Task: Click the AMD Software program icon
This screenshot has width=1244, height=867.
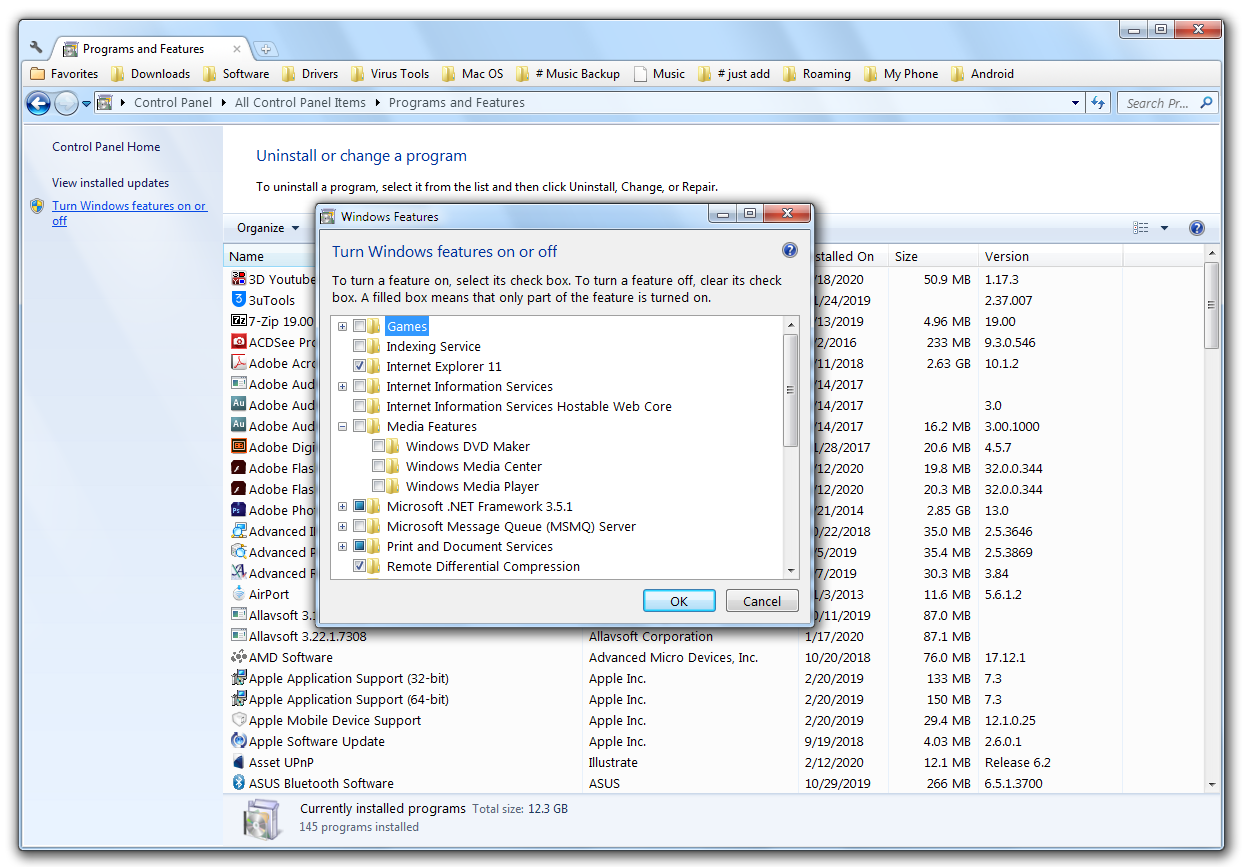Action: tap(239, 657)
